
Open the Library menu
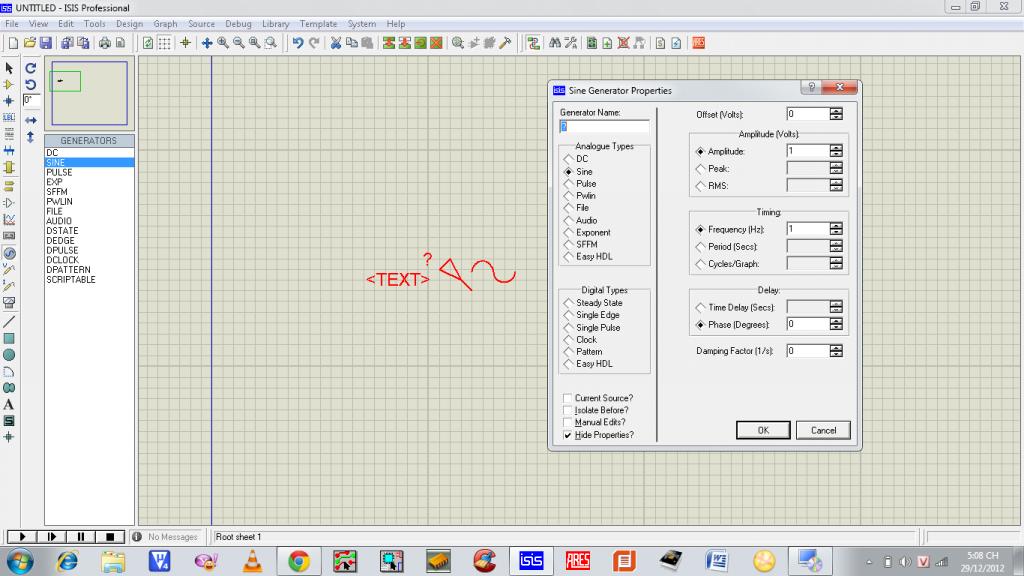275,23
